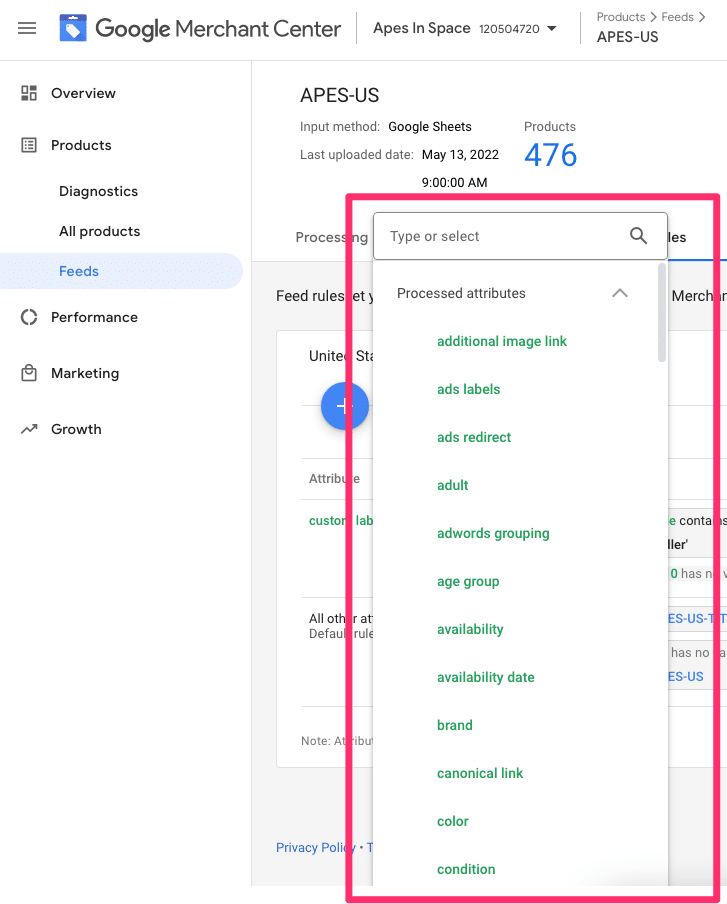
Task: Open Diagnostics under Products
Action: click(98, 191)
